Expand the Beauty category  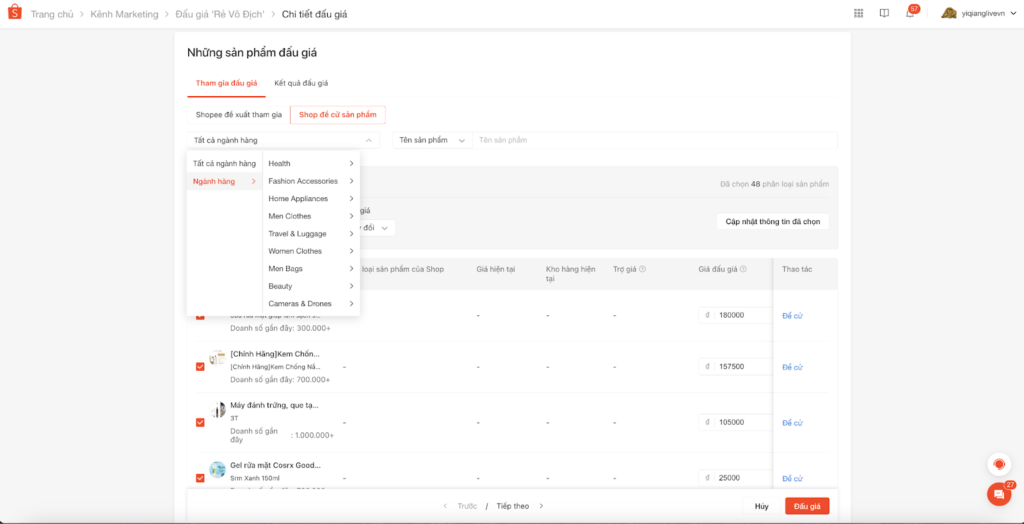click(311, 286)
